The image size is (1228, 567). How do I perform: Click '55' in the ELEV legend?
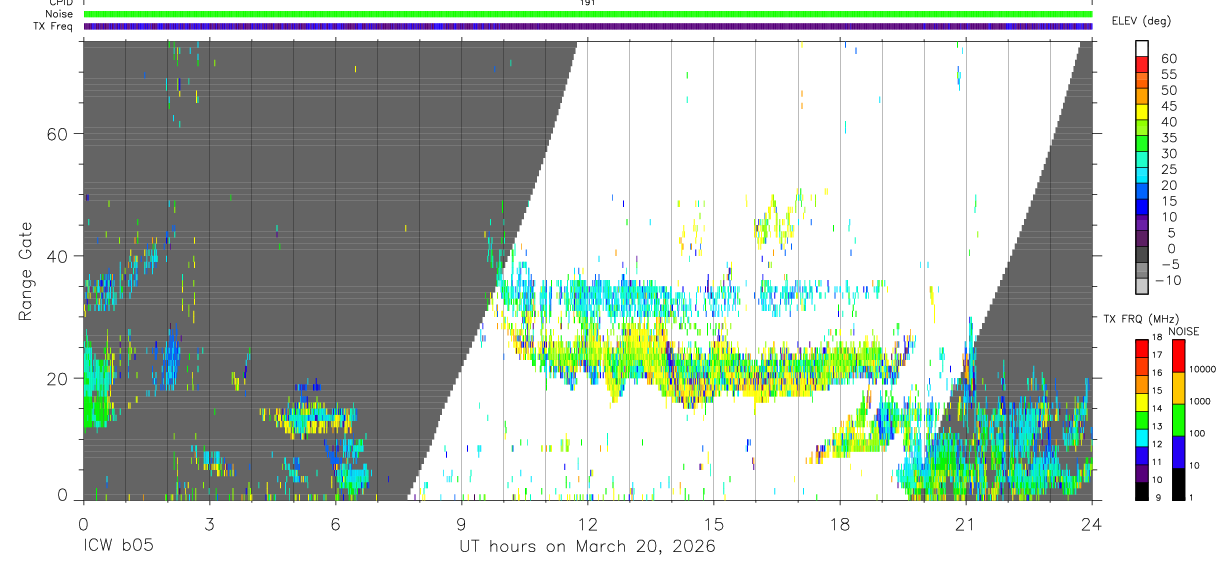(1168, 74)
